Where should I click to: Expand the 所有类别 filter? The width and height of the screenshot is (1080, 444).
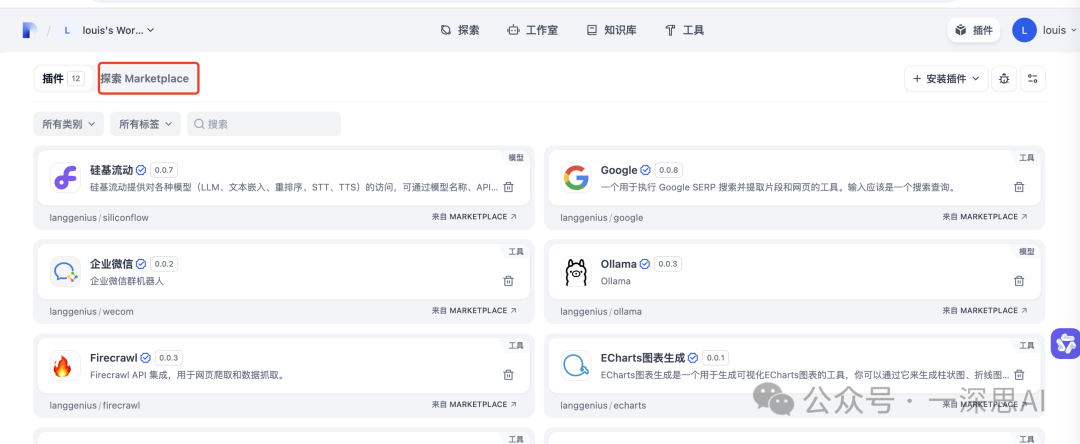click(x=68, y=124)
